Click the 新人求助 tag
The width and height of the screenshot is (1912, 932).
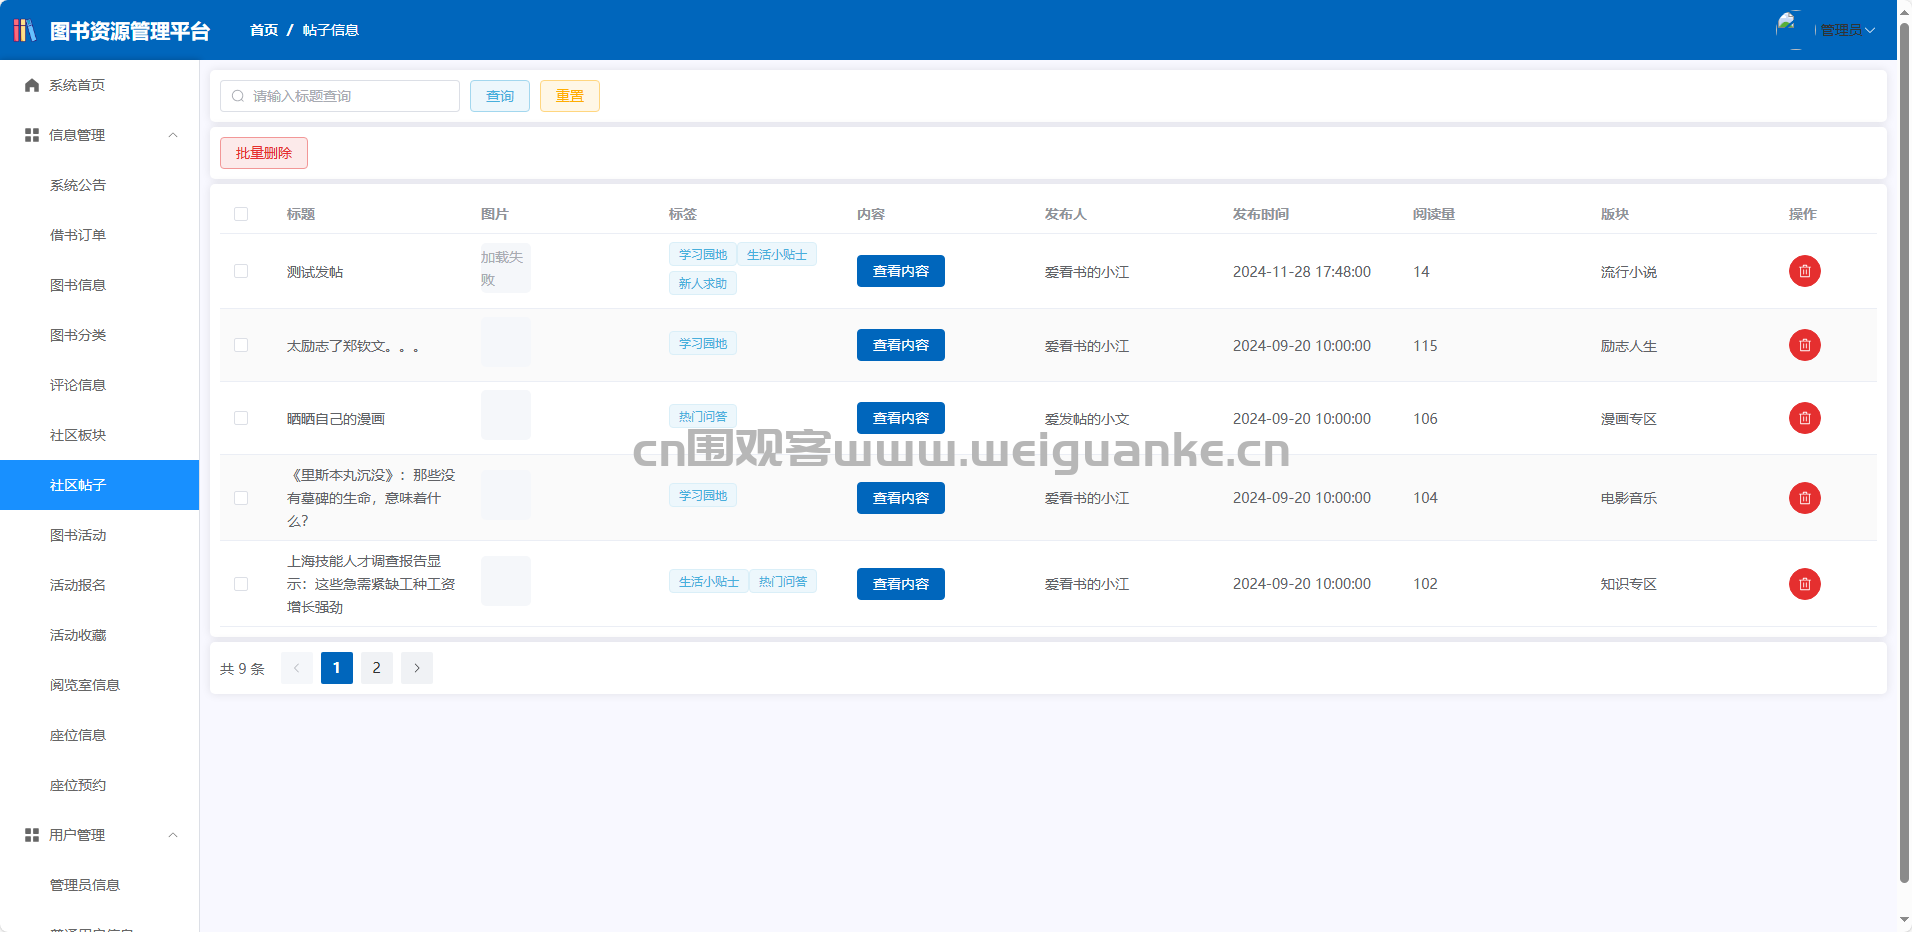(x=703, y=283)
